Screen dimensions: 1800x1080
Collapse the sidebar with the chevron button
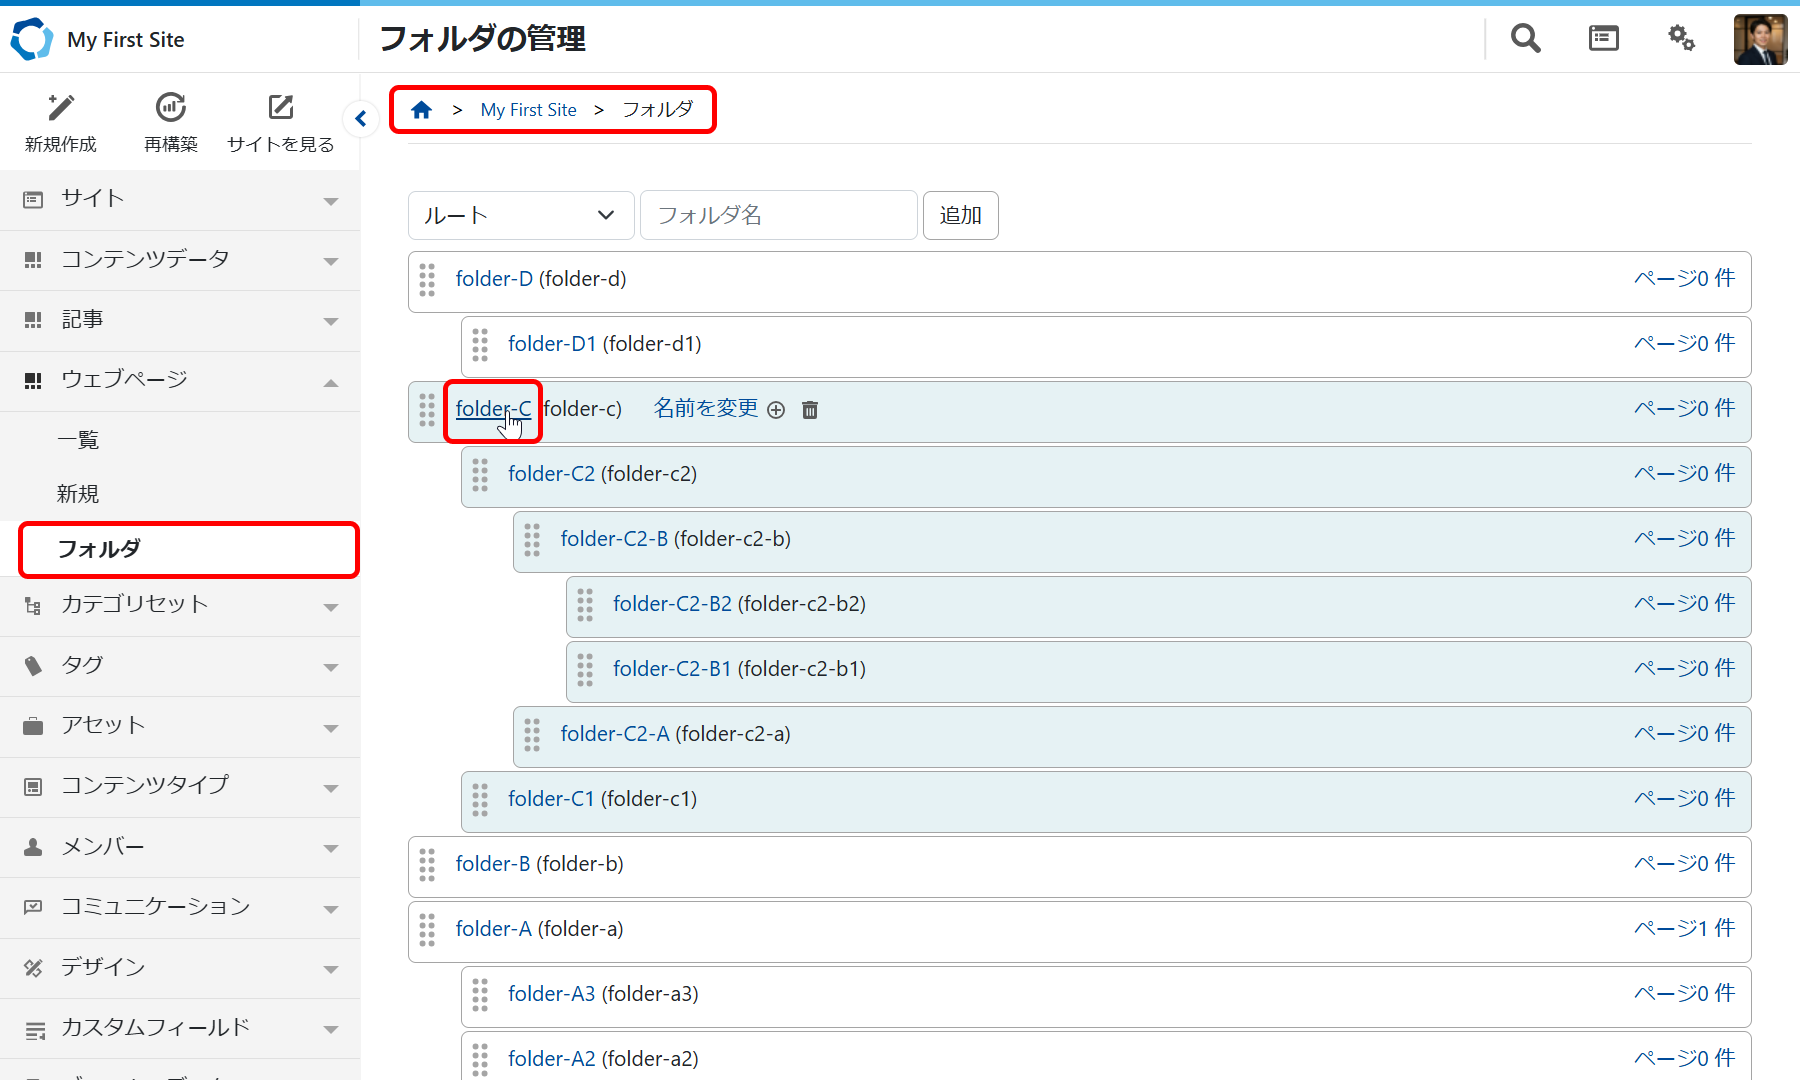coord(361,119)
